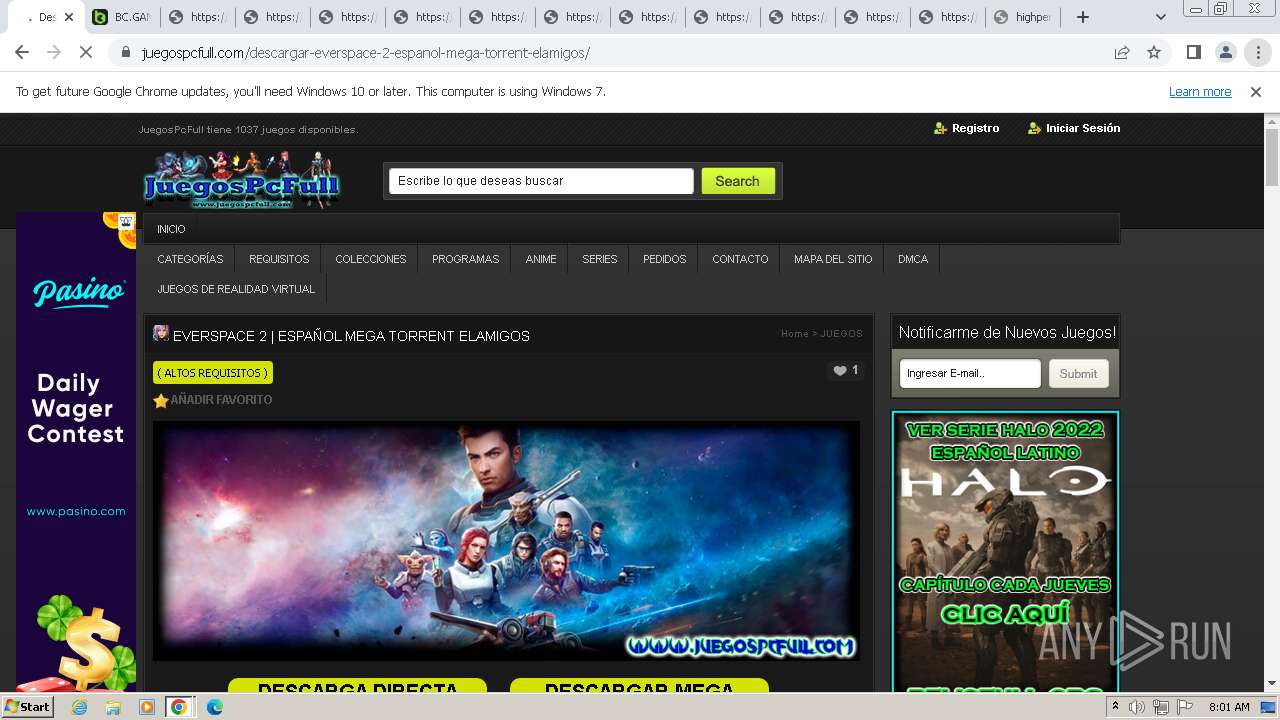The width and height of the screenshot is (1280, 720).
Task: Open the Halo 2022 series banner
Action: click(x=1005, y=553)
